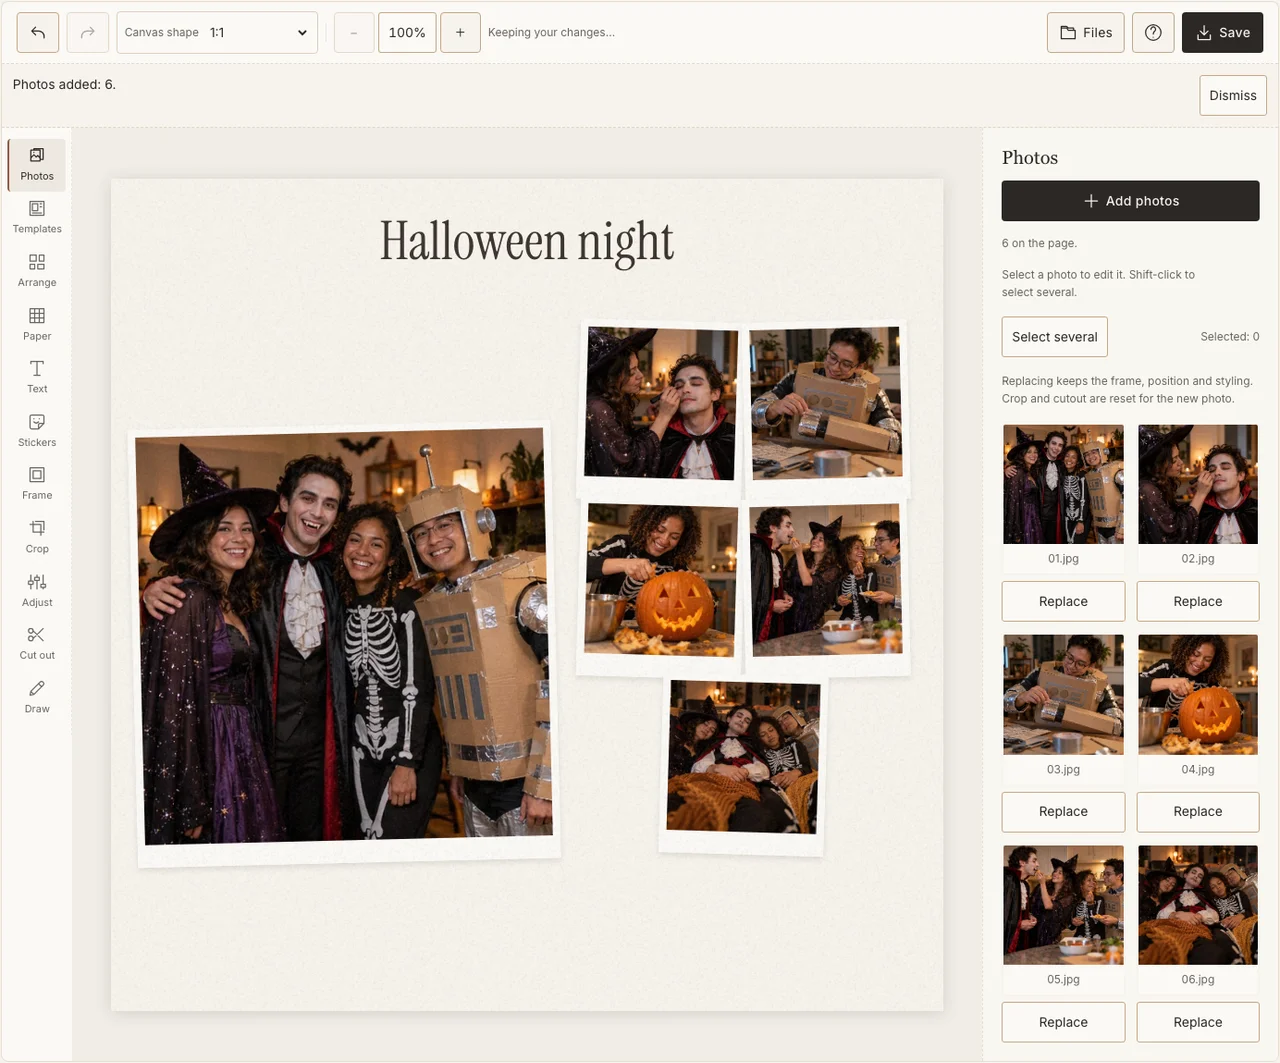
Task: Click the 100% zoom field
Action: tap(407, 33)
